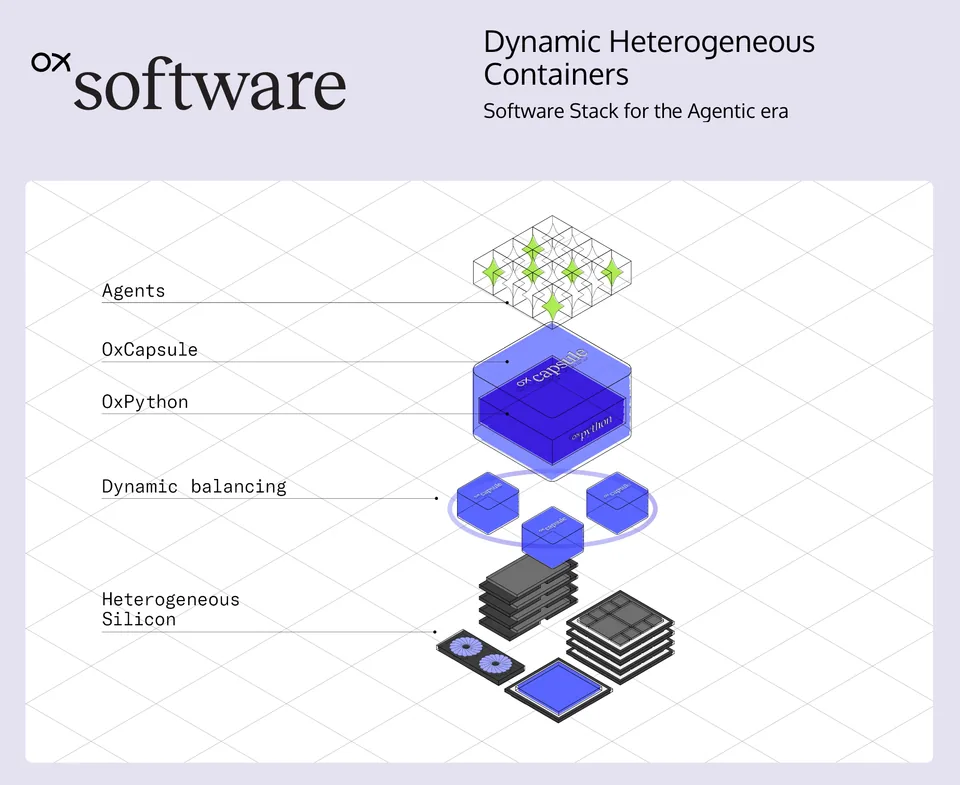960x785 pixels.
Task: Click the stacked grid-pattern chip icon
Action: [620, 637]
